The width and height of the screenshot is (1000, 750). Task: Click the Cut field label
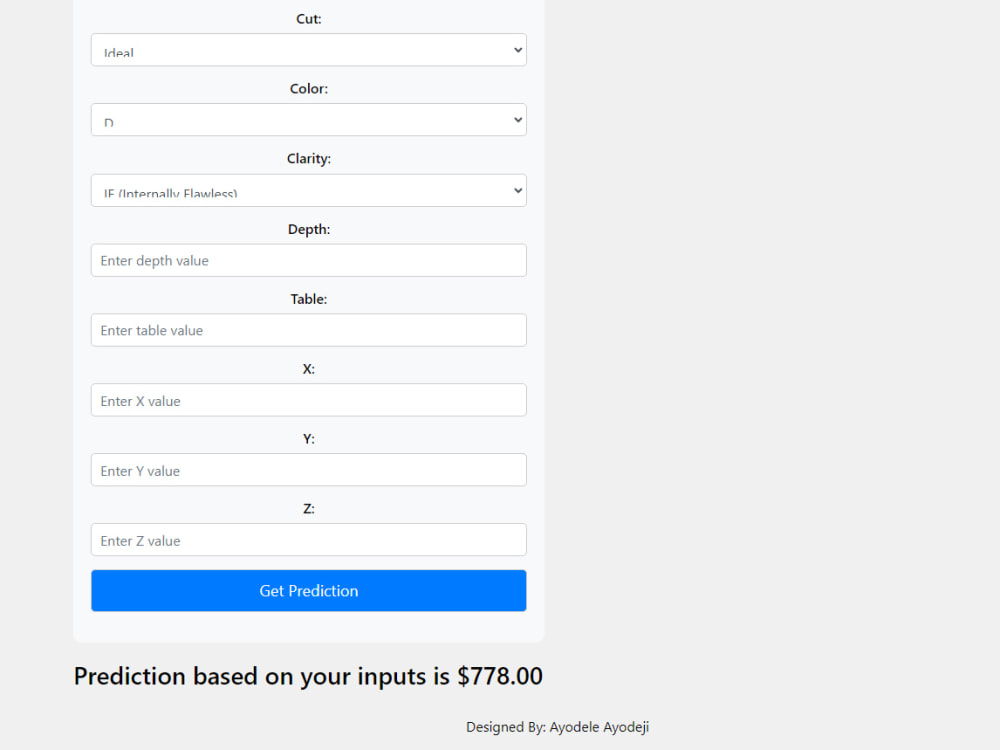[309, 19]
